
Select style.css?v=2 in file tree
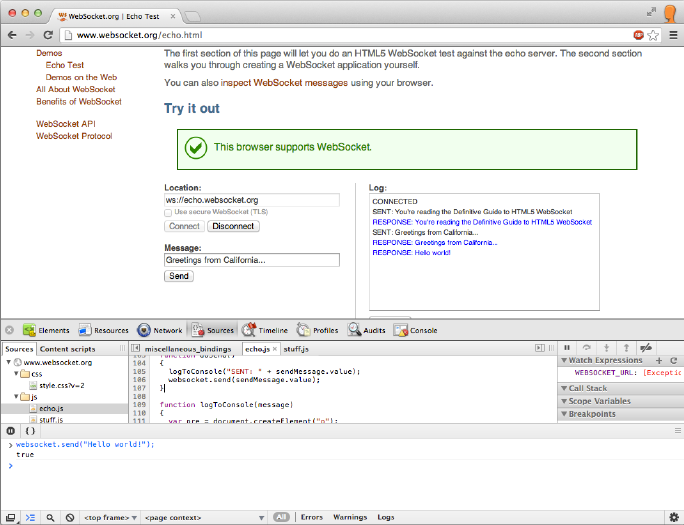(x=62, y=385)
